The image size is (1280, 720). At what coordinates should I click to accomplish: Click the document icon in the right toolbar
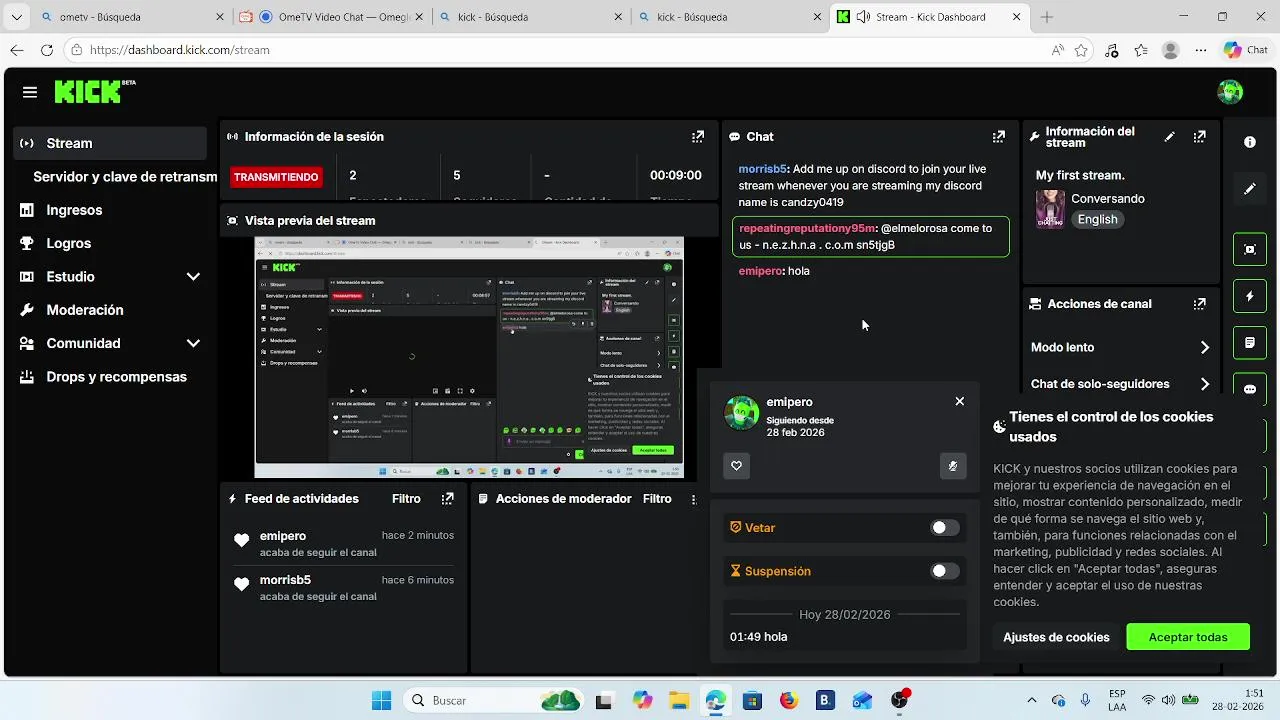tap(1250, 343)
